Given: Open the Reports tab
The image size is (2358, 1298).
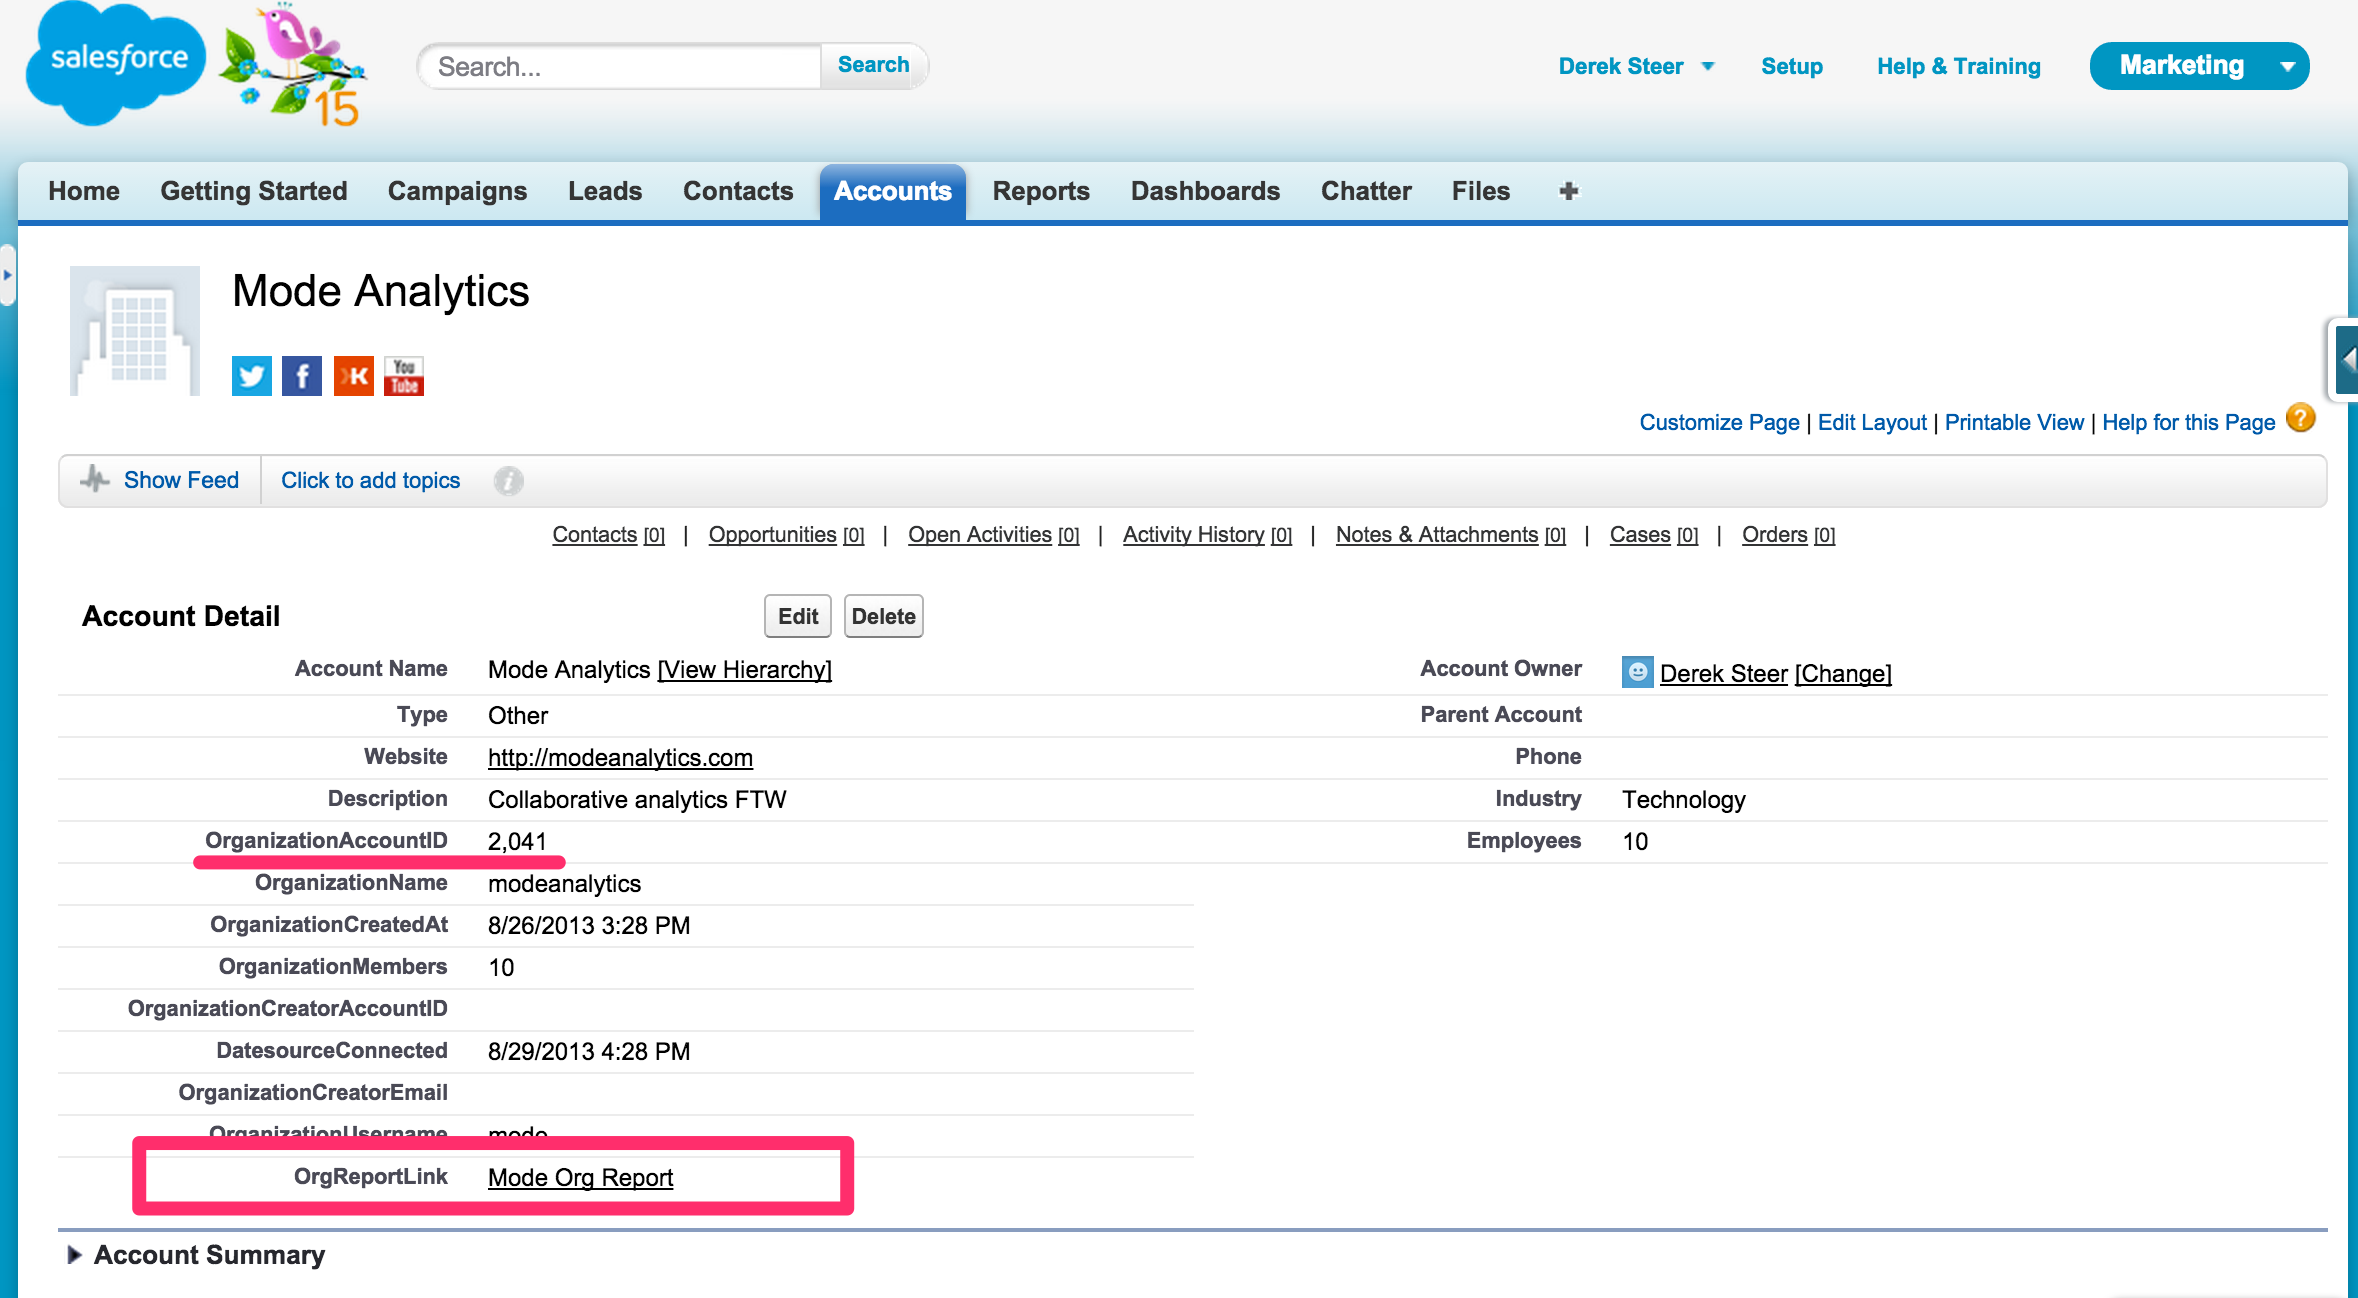Looking at the screenshot, I should (x=1041, y=191).
